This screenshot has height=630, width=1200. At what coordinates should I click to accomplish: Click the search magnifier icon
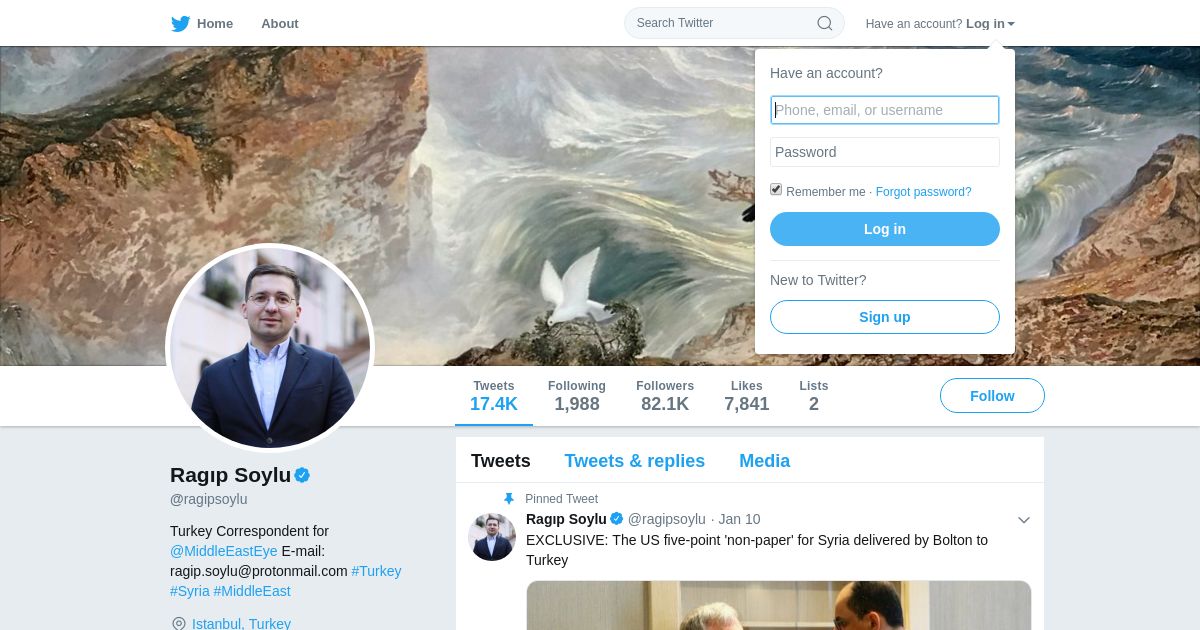[x=825, y=23]
